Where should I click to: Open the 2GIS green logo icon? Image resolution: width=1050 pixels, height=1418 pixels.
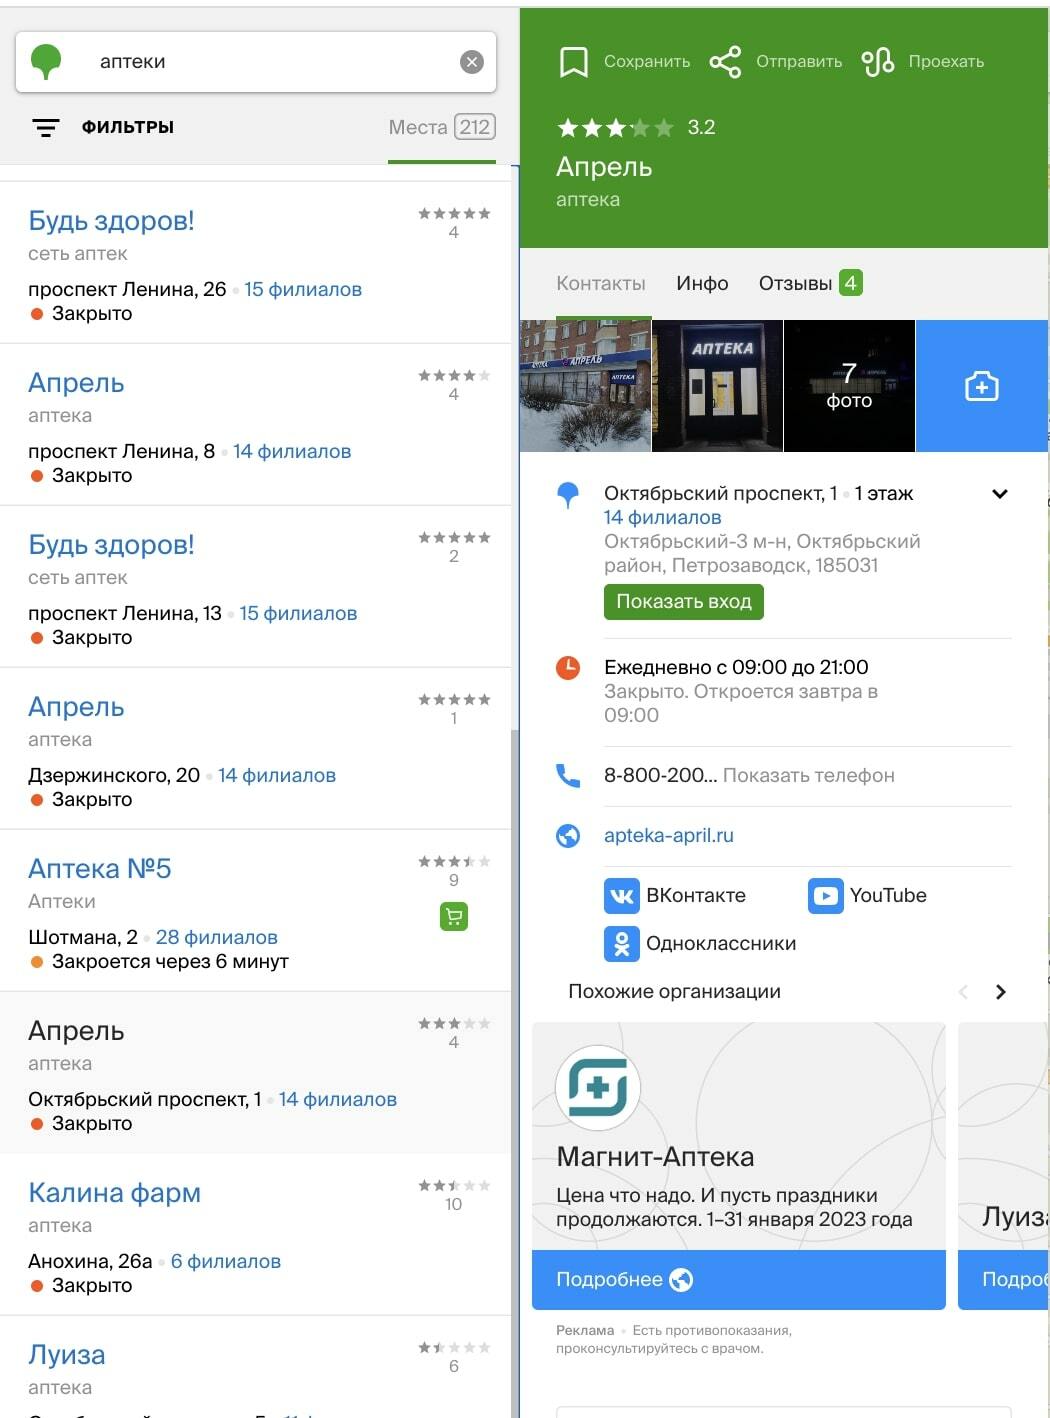click(x=46, y=62)
